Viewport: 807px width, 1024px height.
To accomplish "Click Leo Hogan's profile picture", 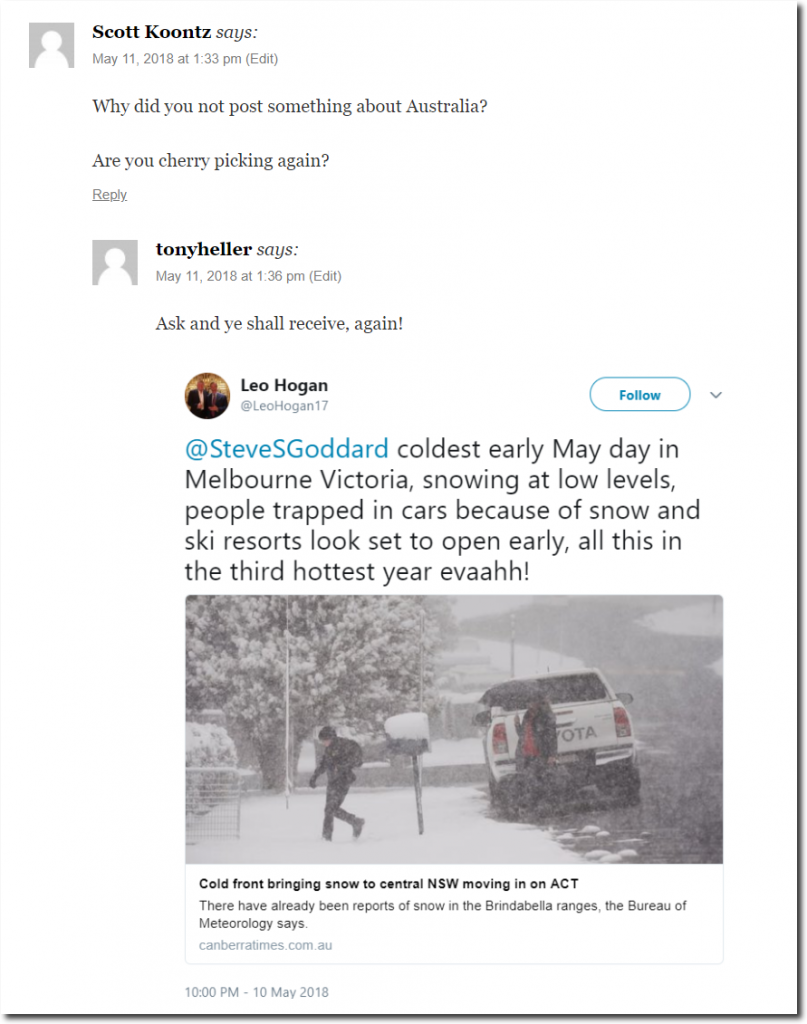I will pyautogui.click(x=207, y=395).
